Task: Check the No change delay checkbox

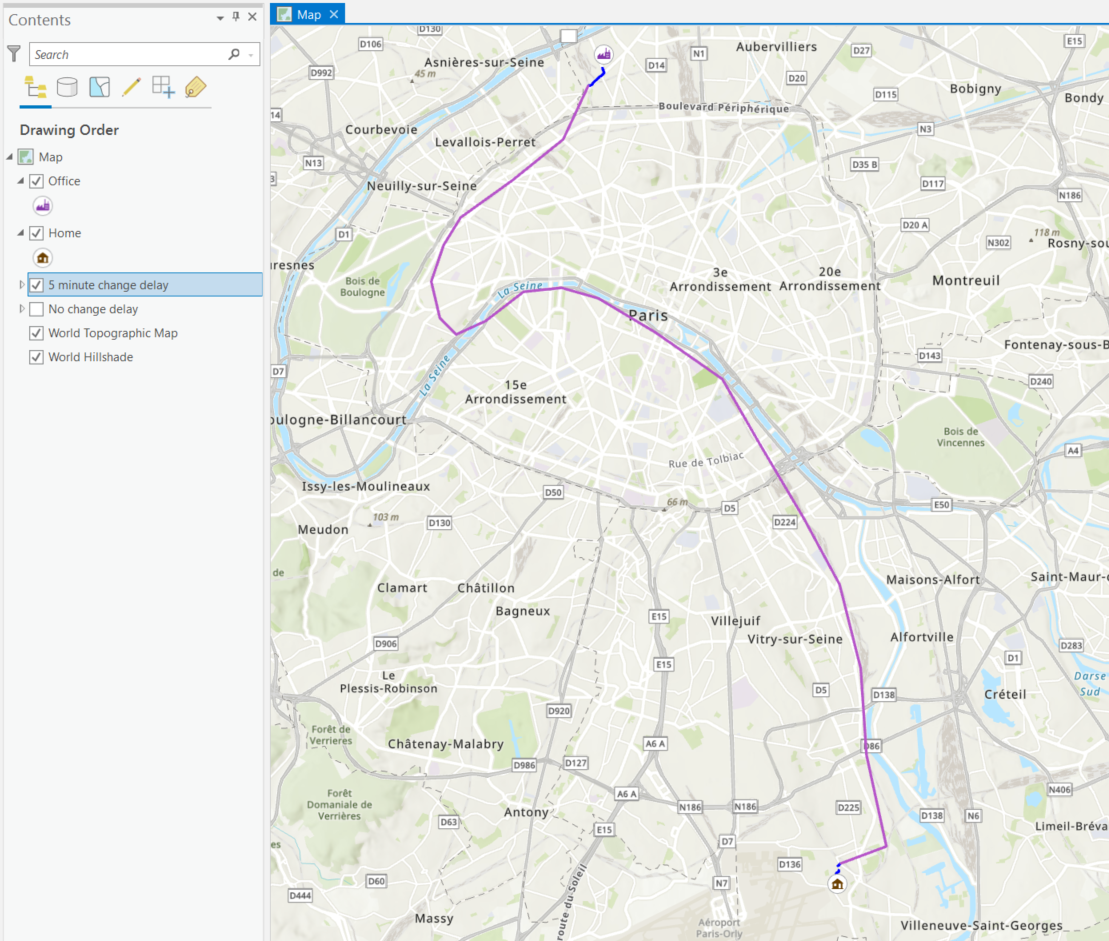Action: coord(37,309)
